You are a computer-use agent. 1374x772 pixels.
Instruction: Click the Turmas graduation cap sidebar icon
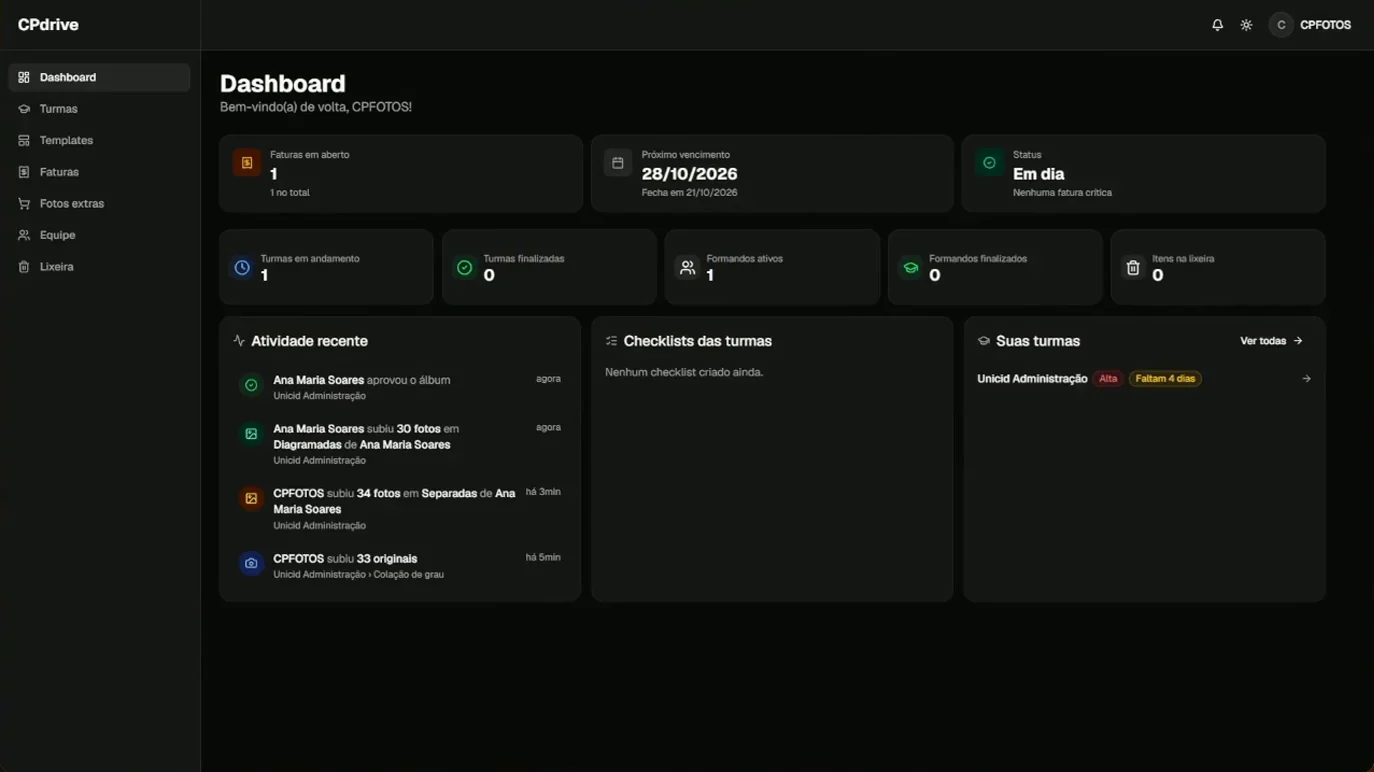[x=24, y=109]
